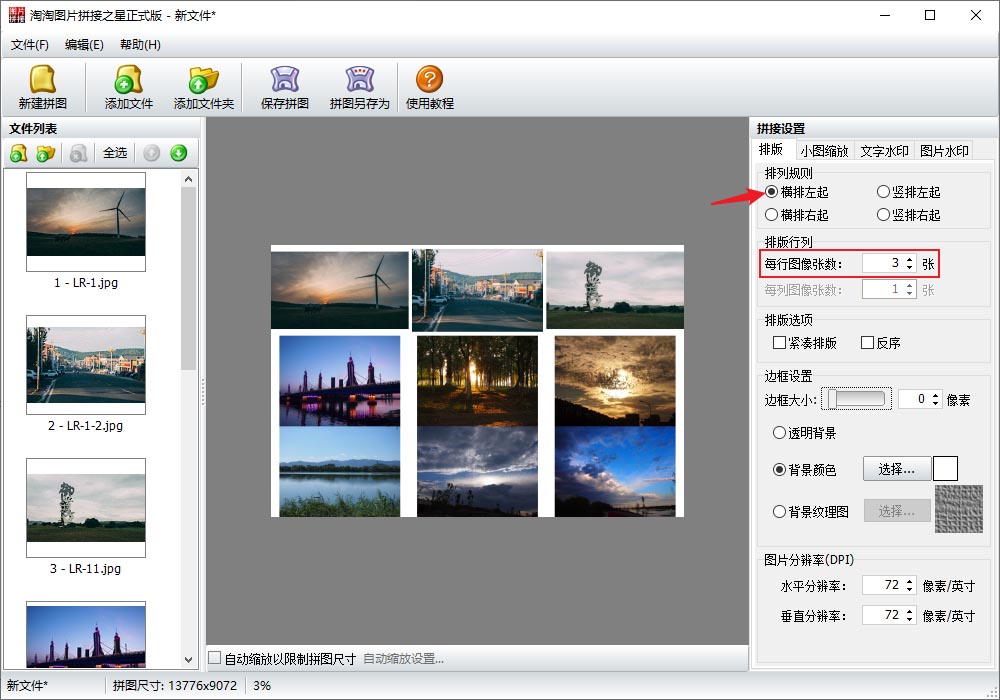
Task: Click the forest sunlight image in collage preview
Action: [477, 381]
